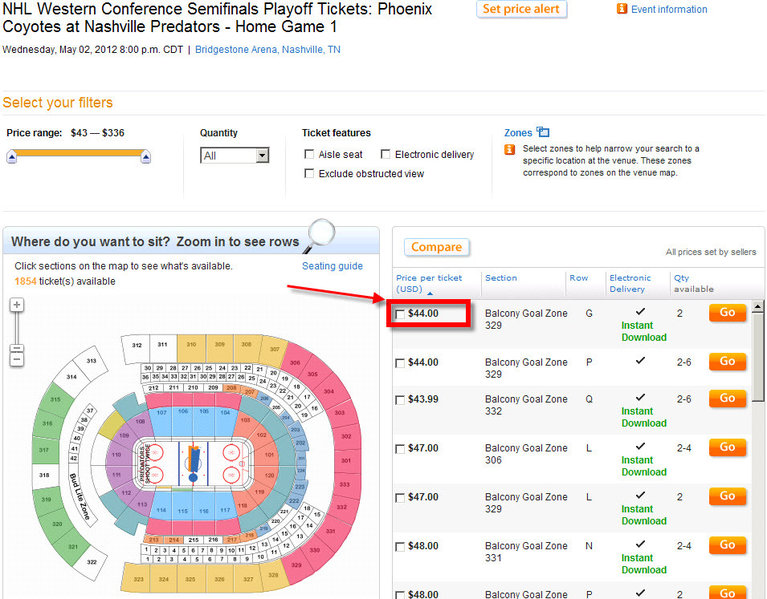
Task: Click the map zoom out minus icon
Action: pyautogui.click(x=17, y=360)
